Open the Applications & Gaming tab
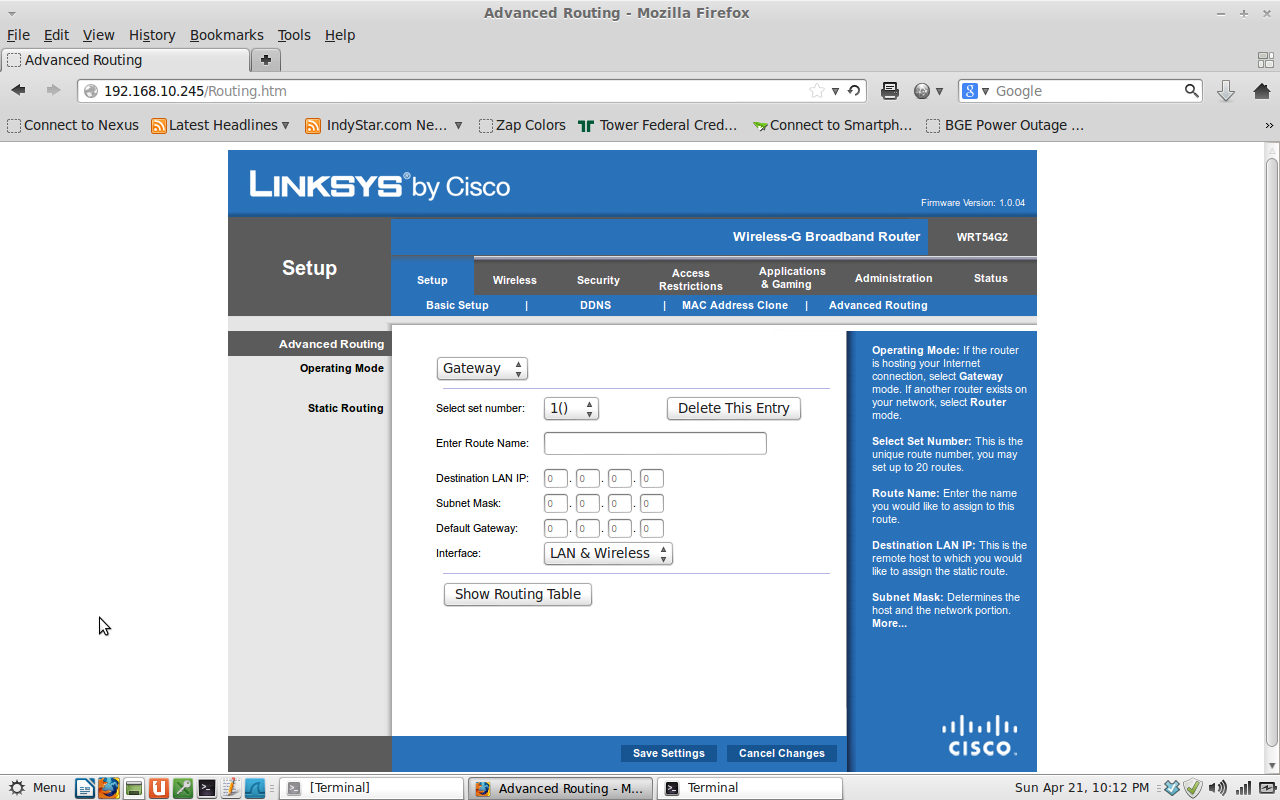The width and height of the screenshot is (1280, 800). point(792,278)
